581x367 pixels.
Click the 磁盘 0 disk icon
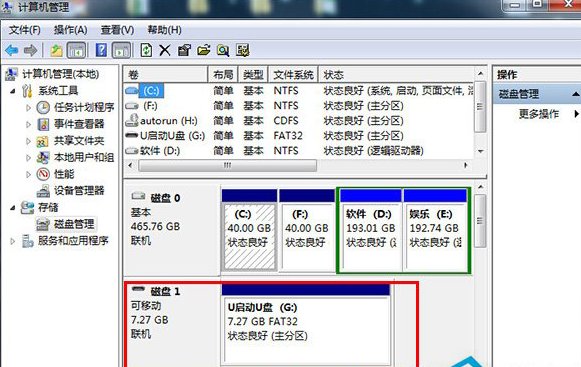tap(139, 196)
